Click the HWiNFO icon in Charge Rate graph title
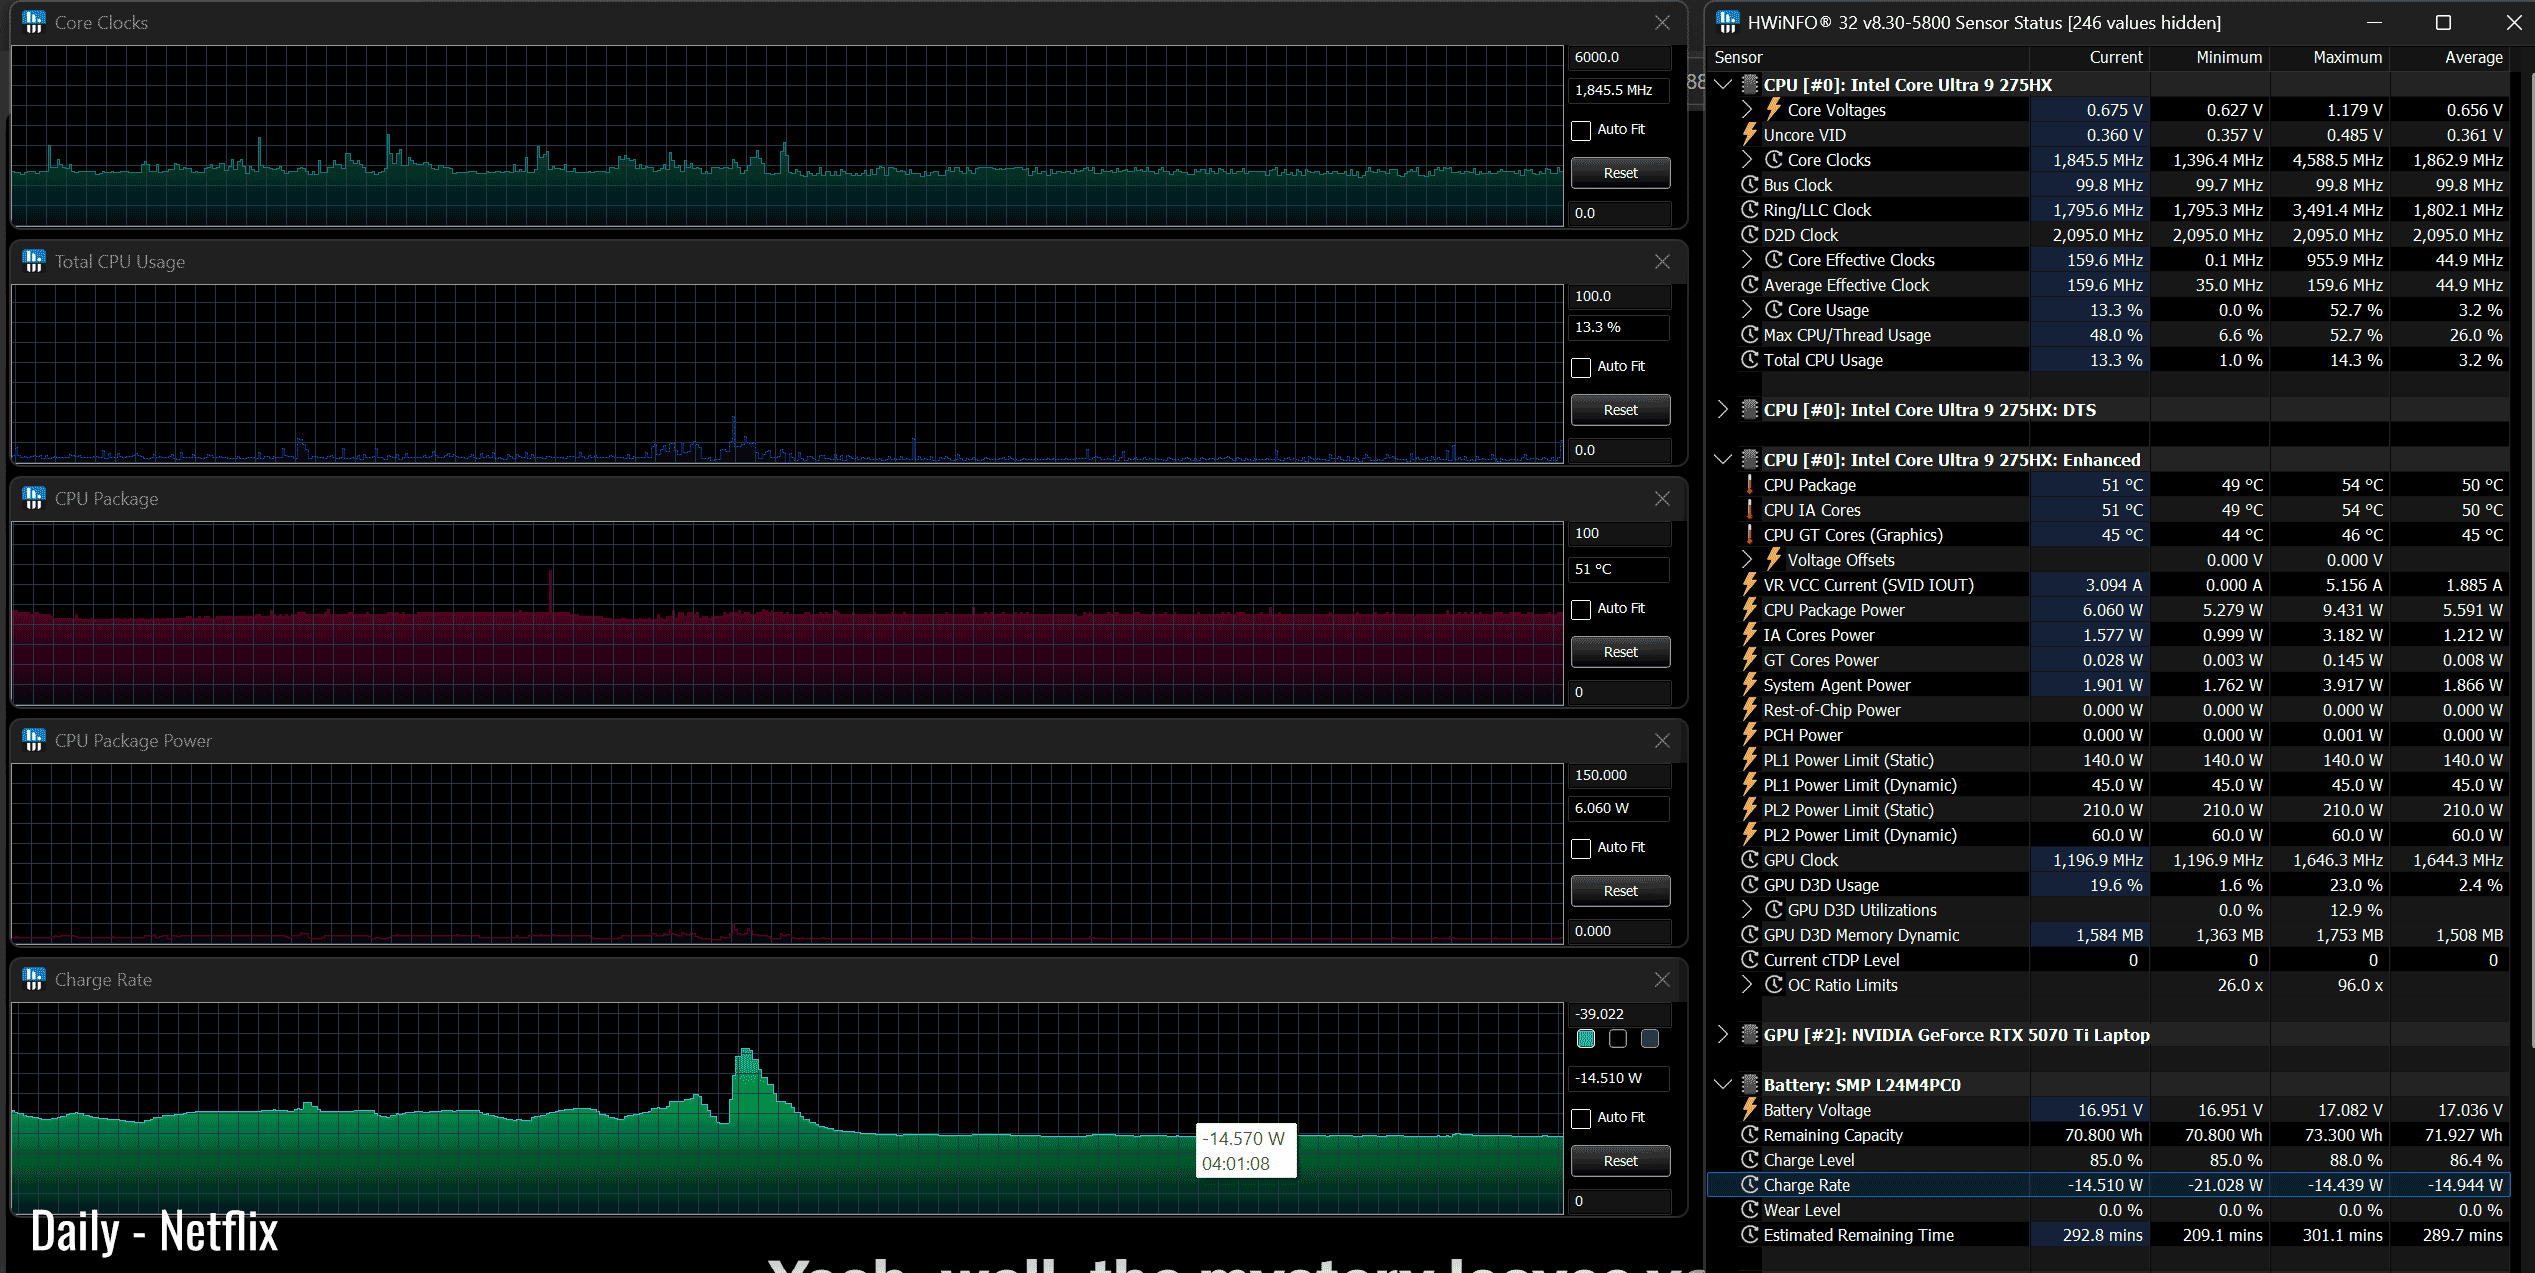Image resolution: width=2535 pixels, height=1273 pixels. (34, 979)
